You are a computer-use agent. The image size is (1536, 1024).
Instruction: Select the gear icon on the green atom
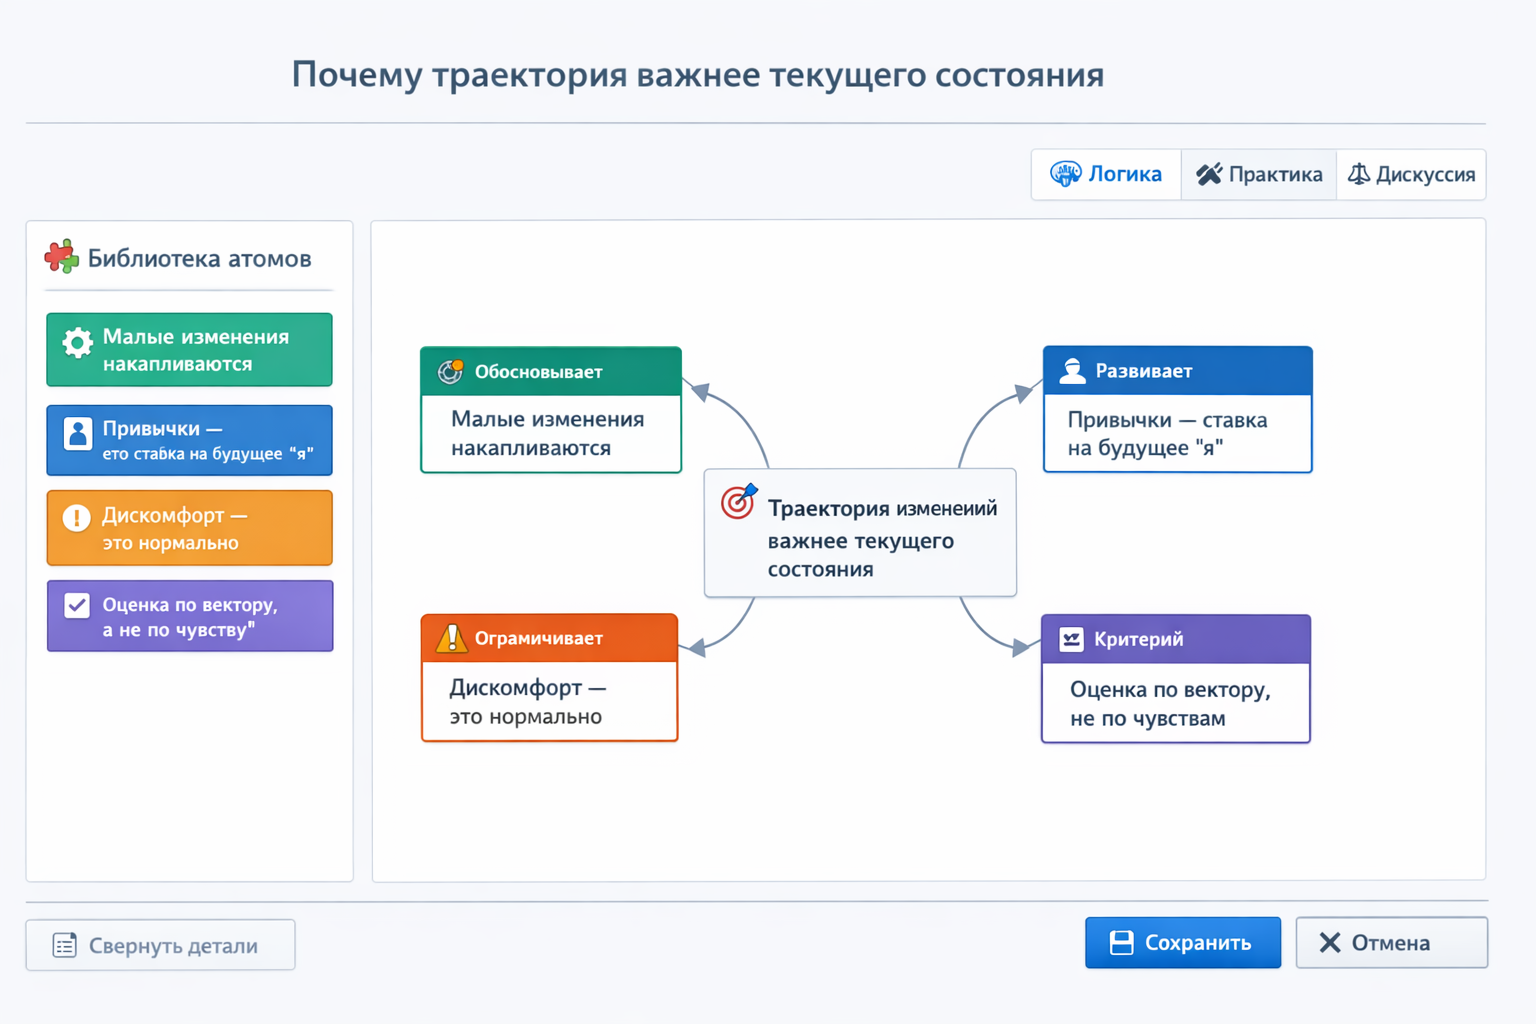pos(76,343)
